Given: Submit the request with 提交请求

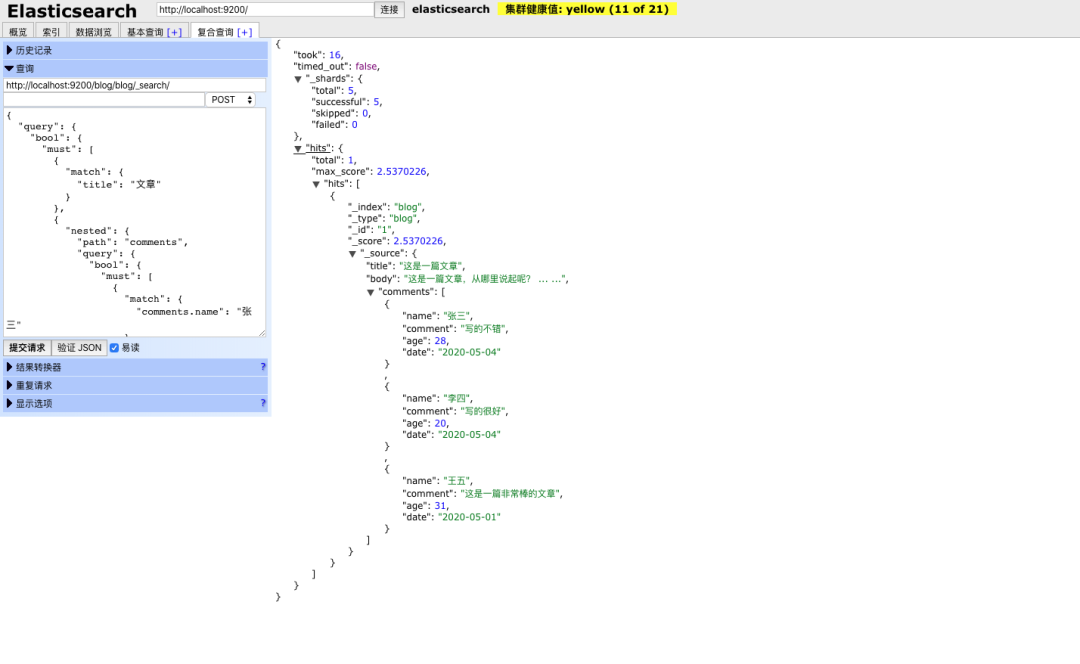Looking at the screenshot, I should (27, 348).
